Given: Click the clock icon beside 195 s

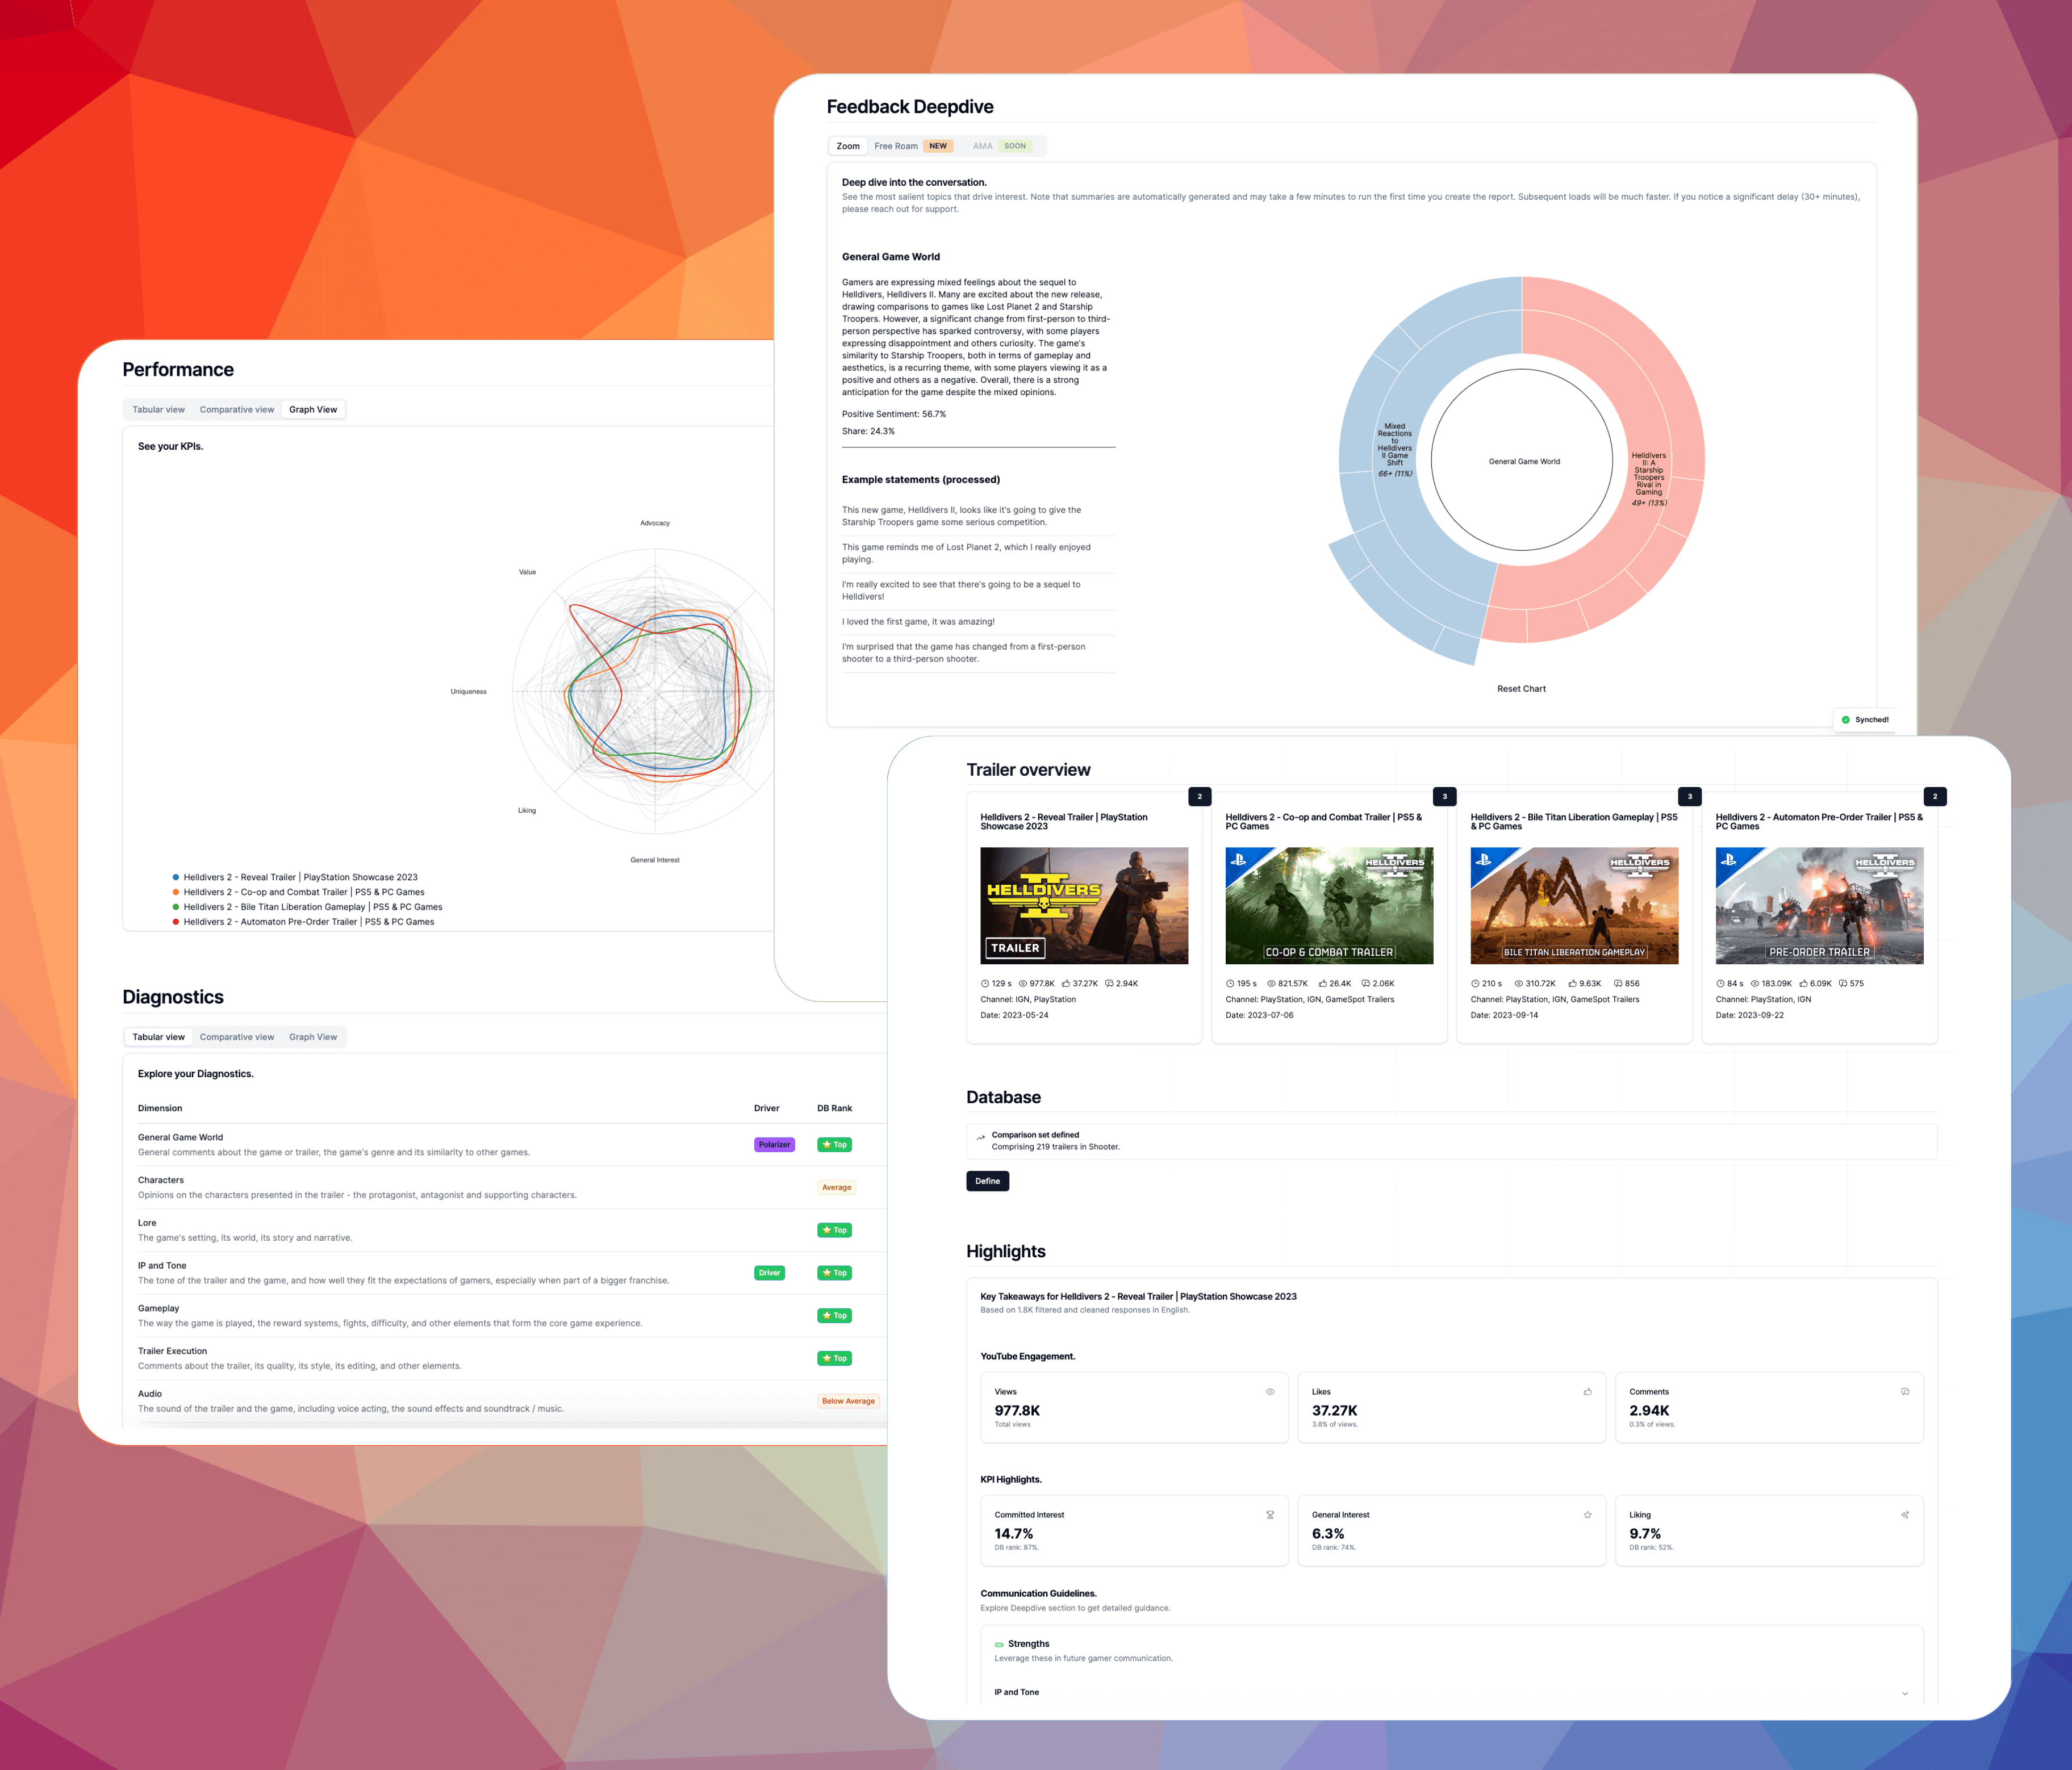Looking at the screenshot, I should click(x=1230, y=984).
